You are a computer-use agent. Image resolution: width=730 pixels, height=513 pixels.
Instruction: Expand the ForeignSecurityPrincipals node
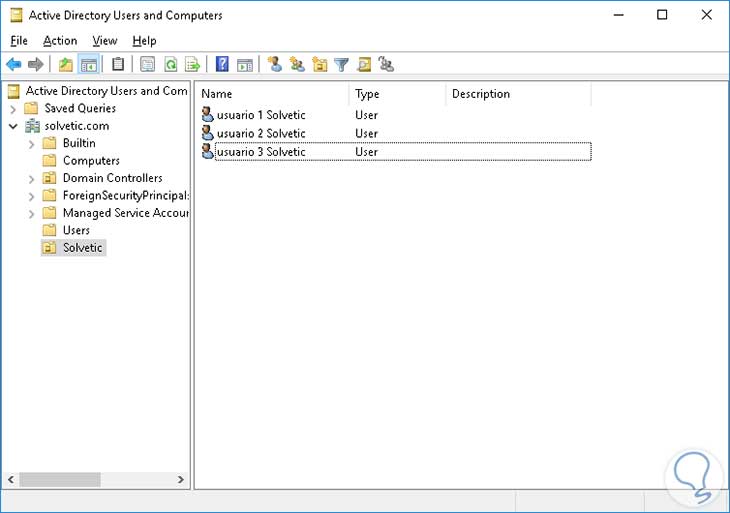31,196
